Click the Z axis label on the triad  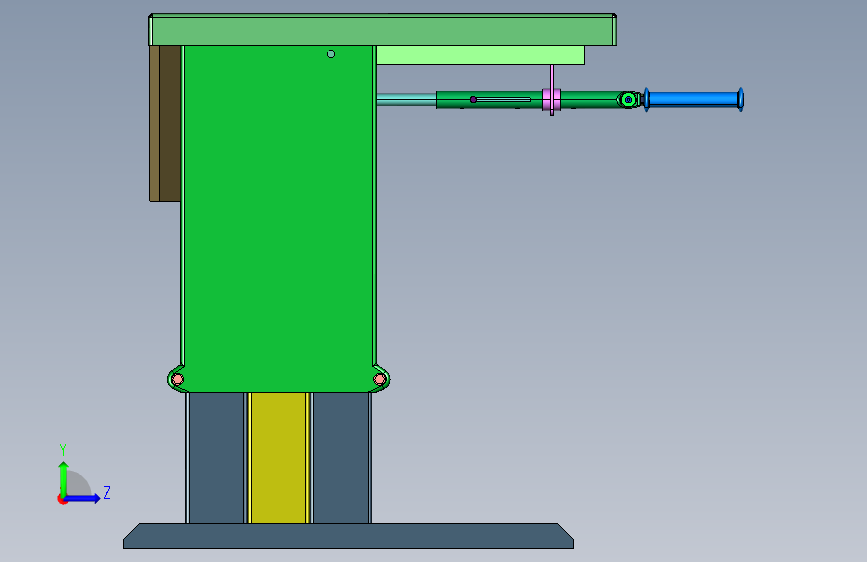107,493
